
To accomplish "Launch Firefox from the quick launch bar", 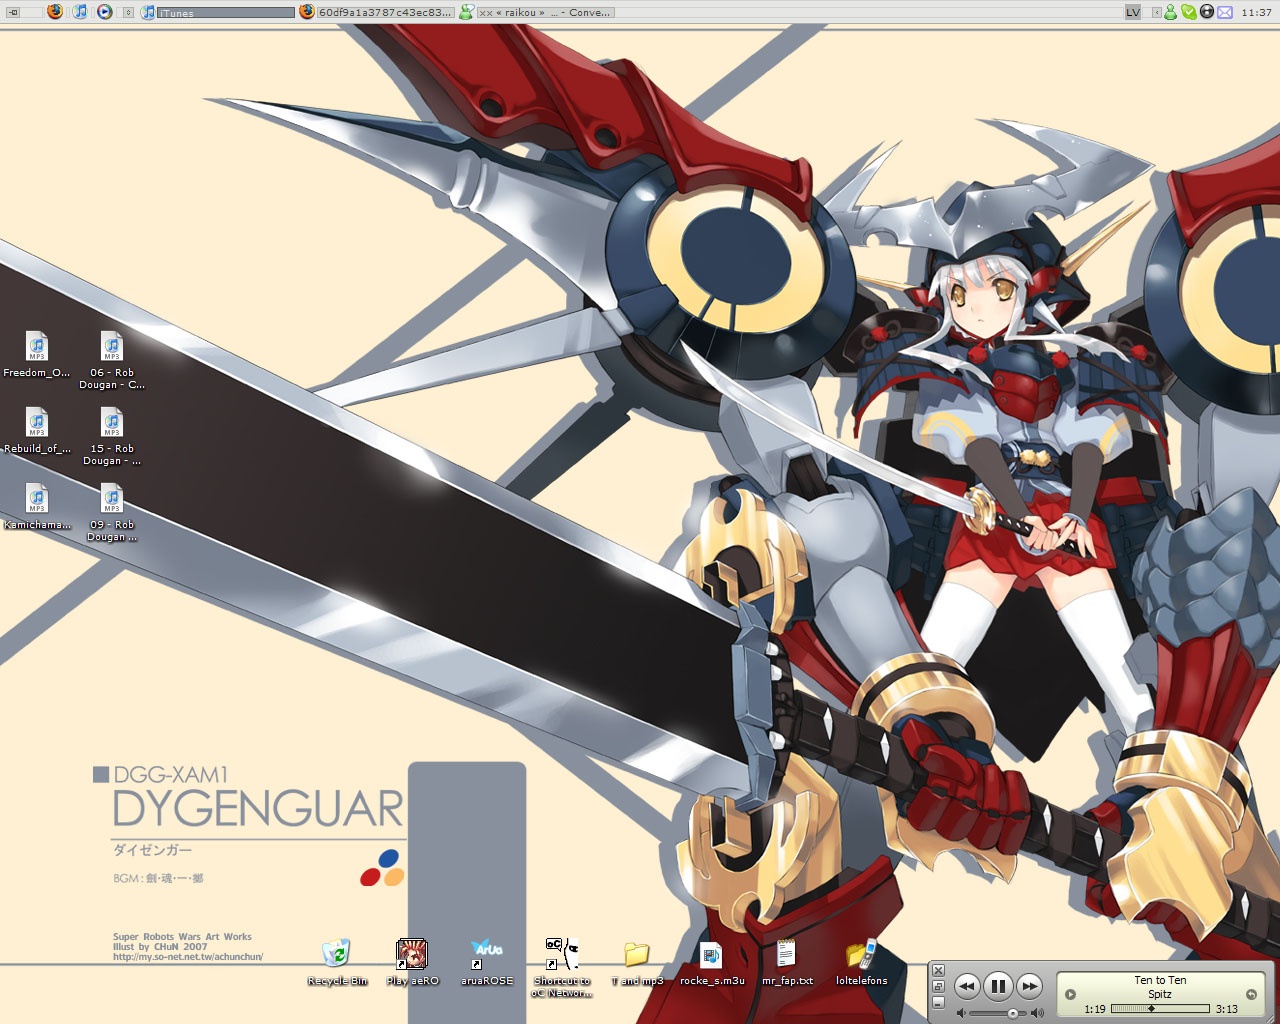I will tap(55, 12).
